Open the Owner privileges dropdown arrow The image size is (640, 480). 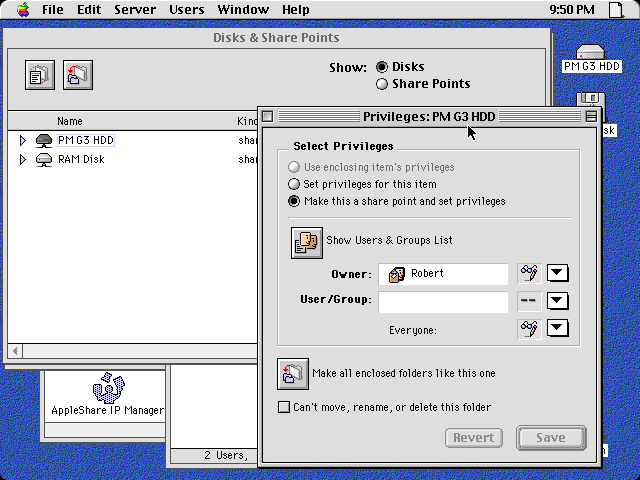(x=558, y=274)
